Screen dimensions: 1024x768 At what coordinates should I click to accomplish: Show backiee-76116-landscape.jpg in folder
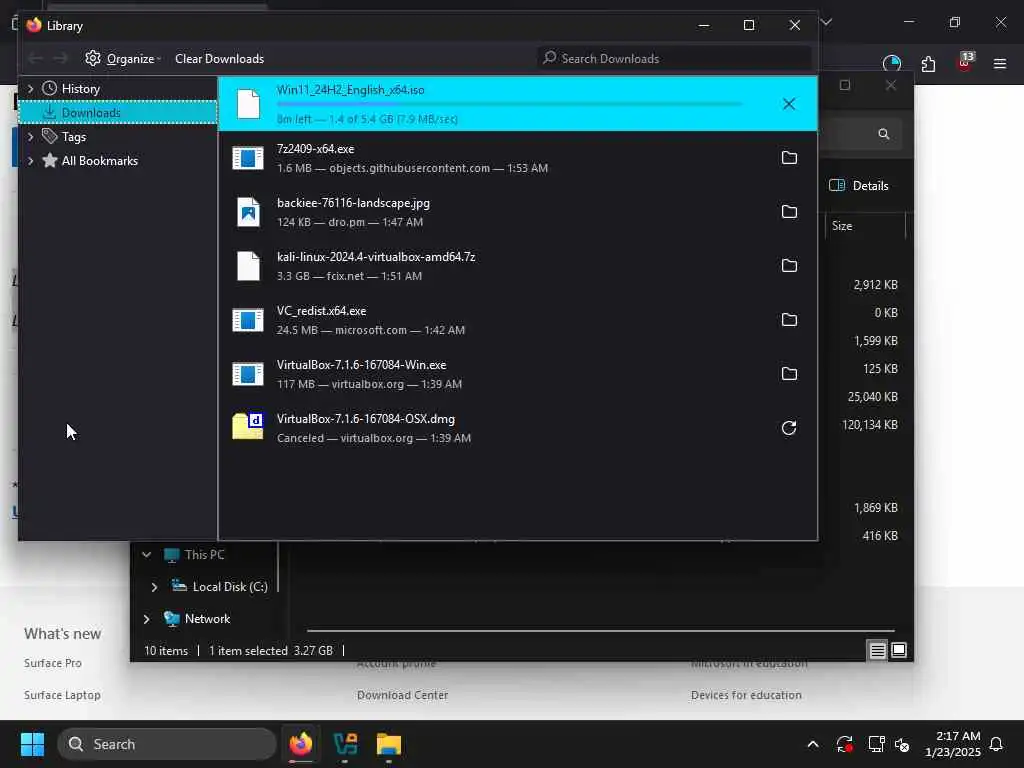pyautogui.click(x=789, y=212)
